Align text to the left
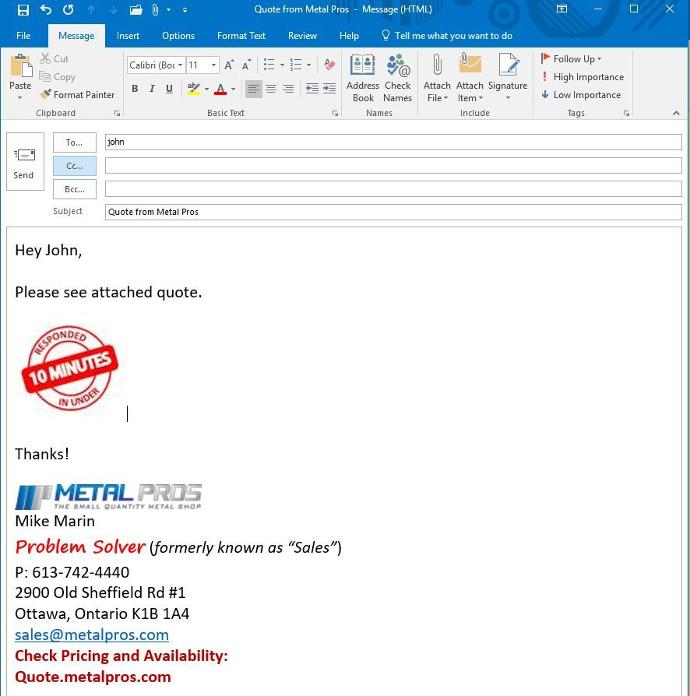The width and height of the screenshot is (690, 696). (253, 89)
